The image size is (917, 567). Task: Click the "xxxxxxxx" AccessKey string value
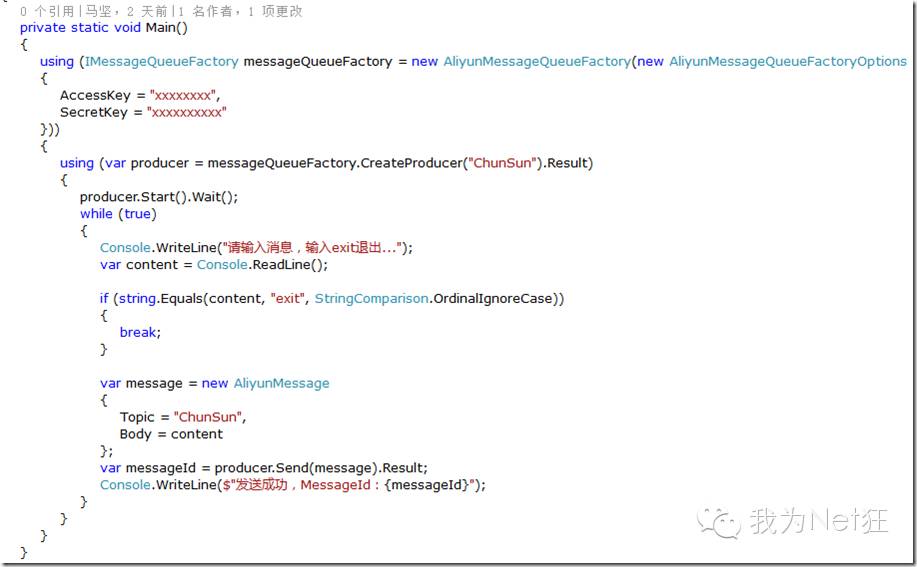click(183, 95)
